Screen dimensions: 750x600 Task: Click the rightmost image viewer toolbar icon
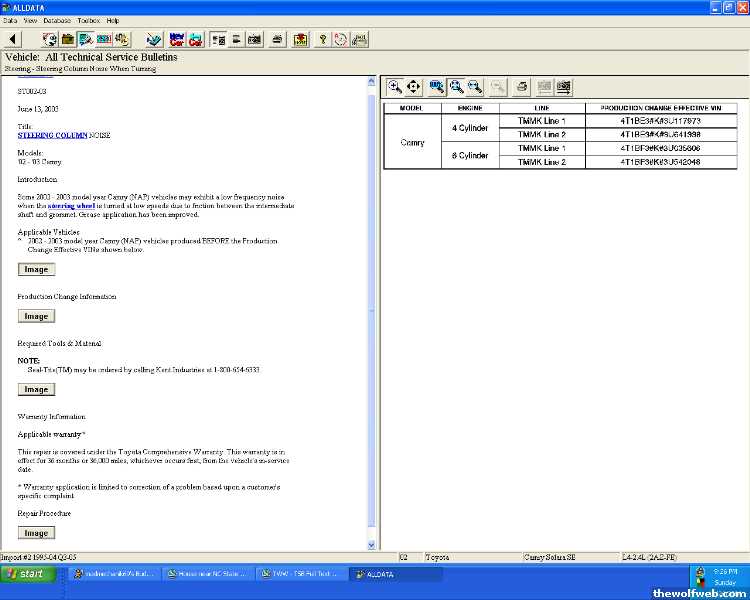pyautogui.click(x=564, y=87)
